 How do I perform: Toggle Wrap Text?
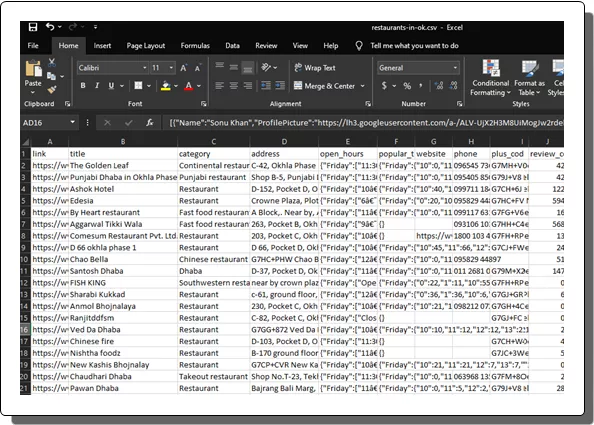coord(315,68)
